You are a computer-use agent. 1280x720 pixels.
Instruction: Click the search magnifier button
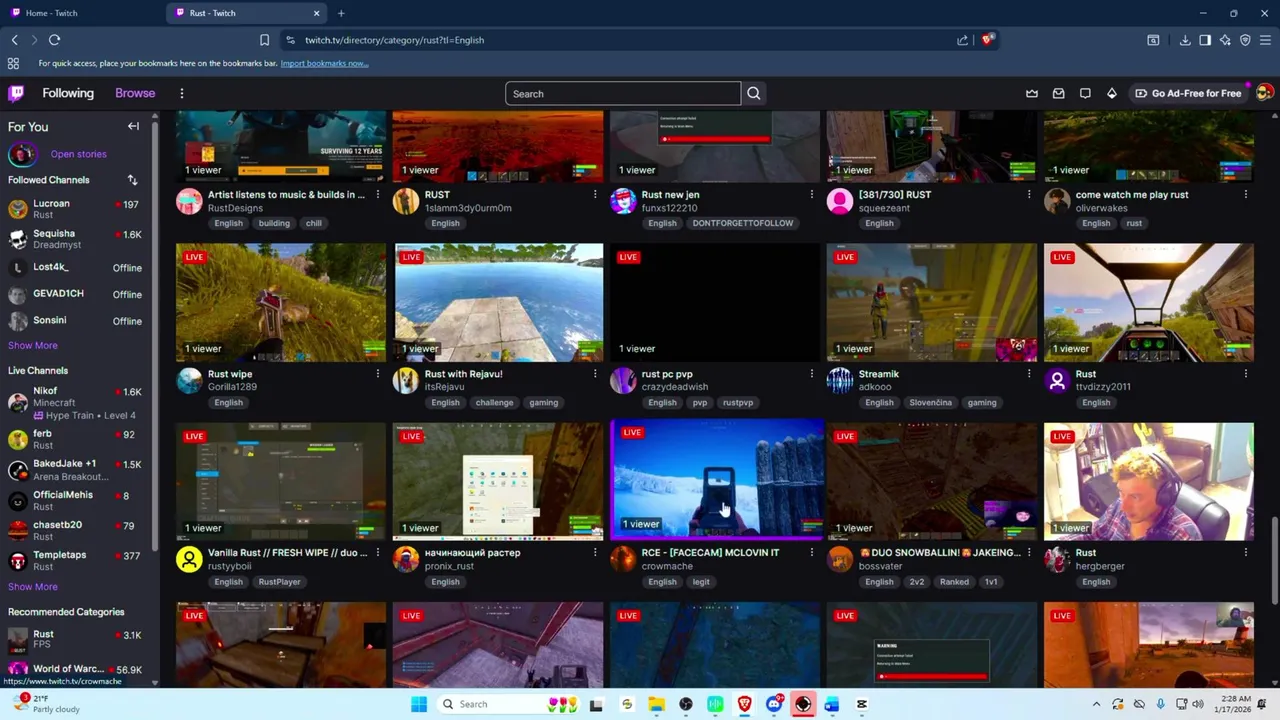754,93
